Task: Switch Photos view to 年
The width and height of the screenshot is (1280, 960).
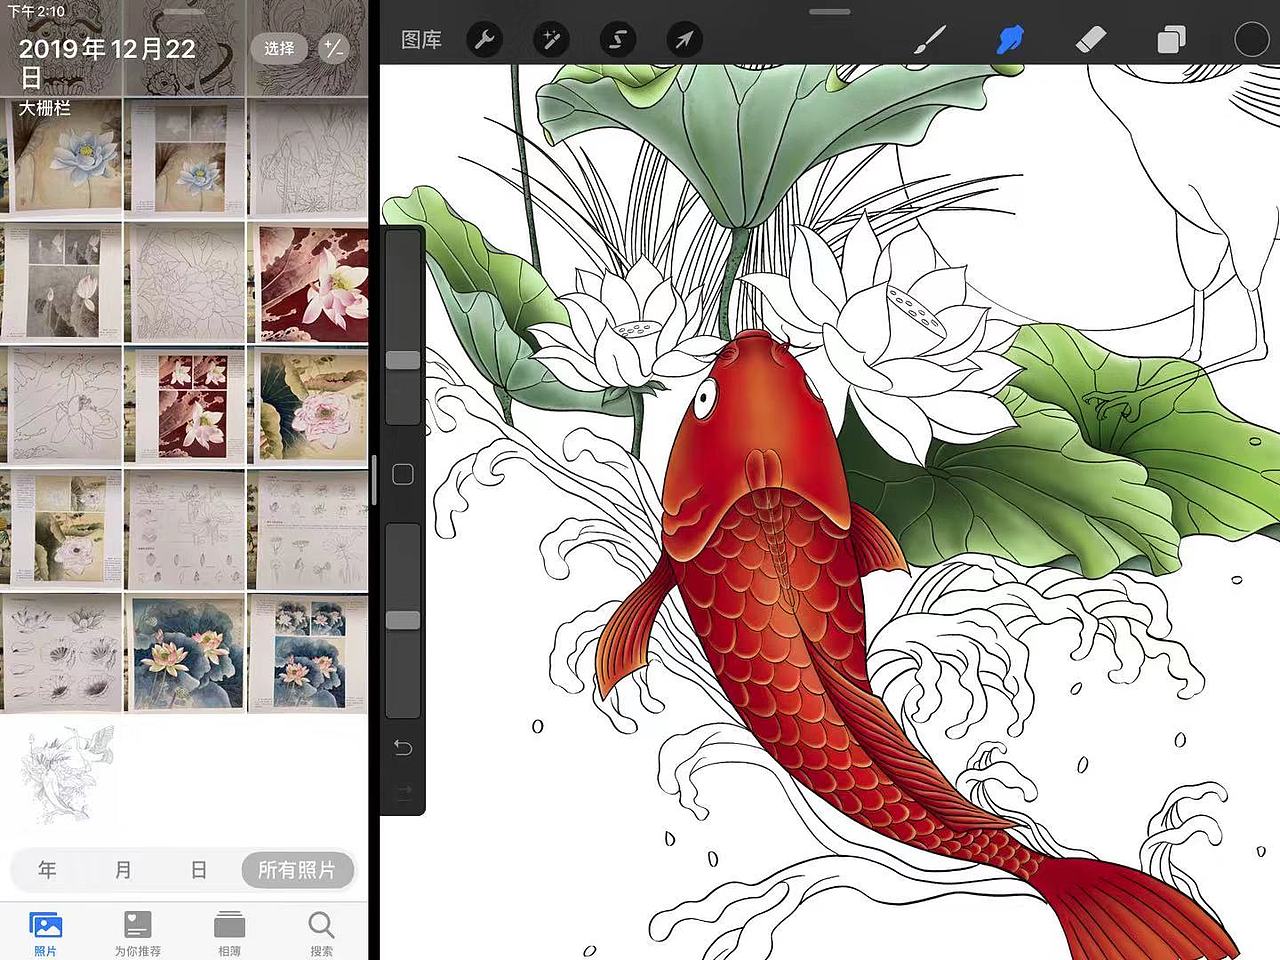Action: (x=47, y=870)
